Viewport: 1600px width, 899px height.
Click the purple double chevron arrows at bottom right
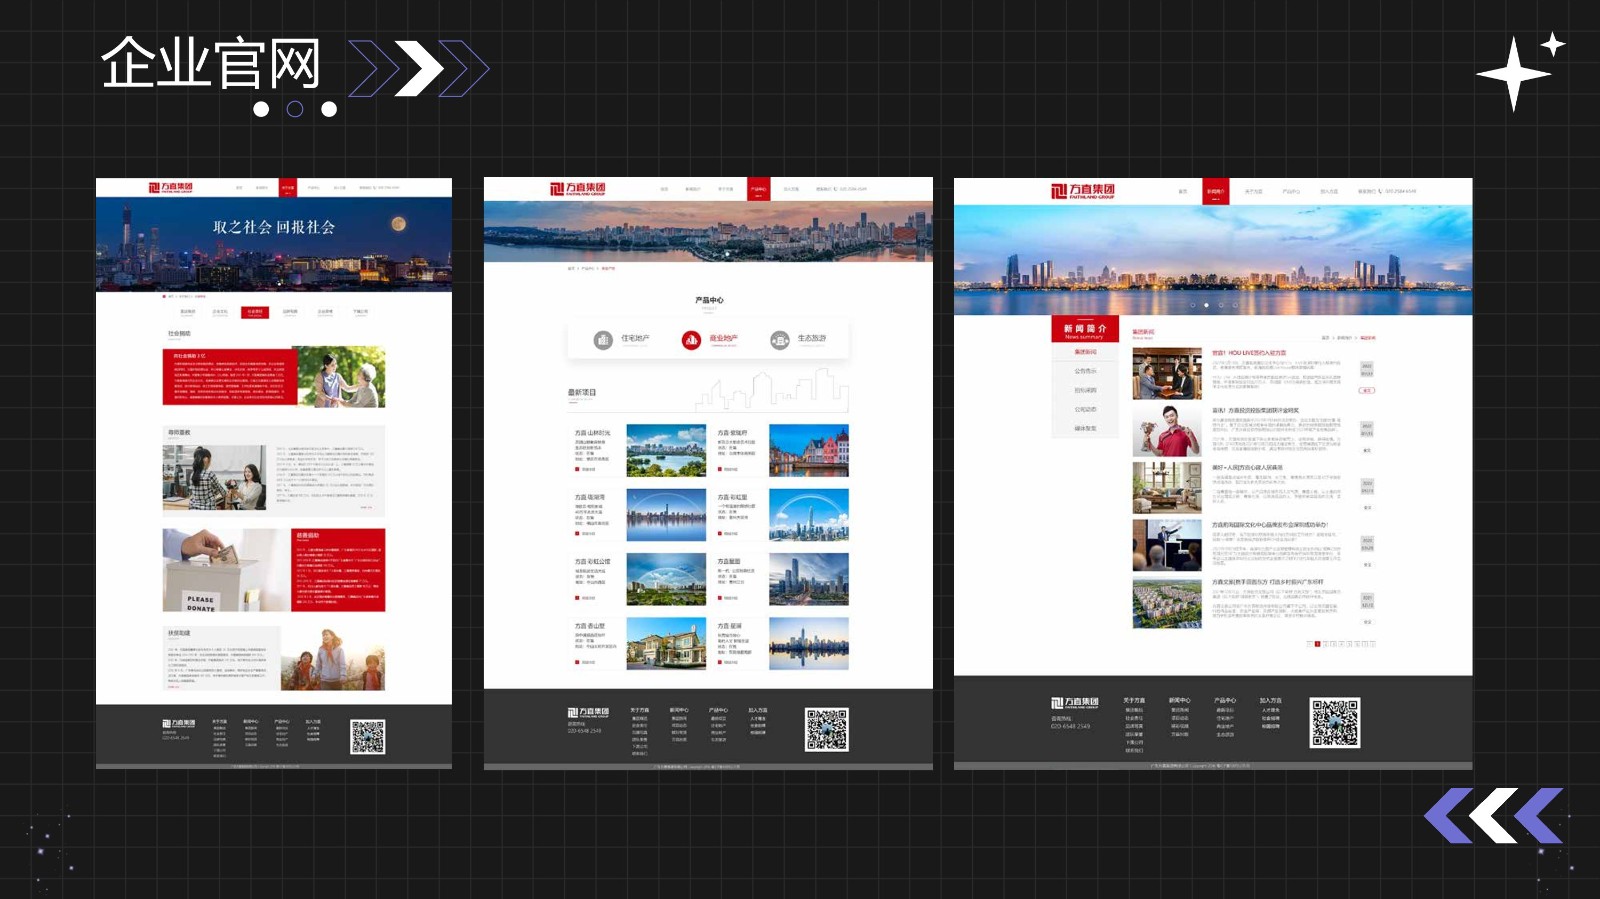[x=1494, y=815]
